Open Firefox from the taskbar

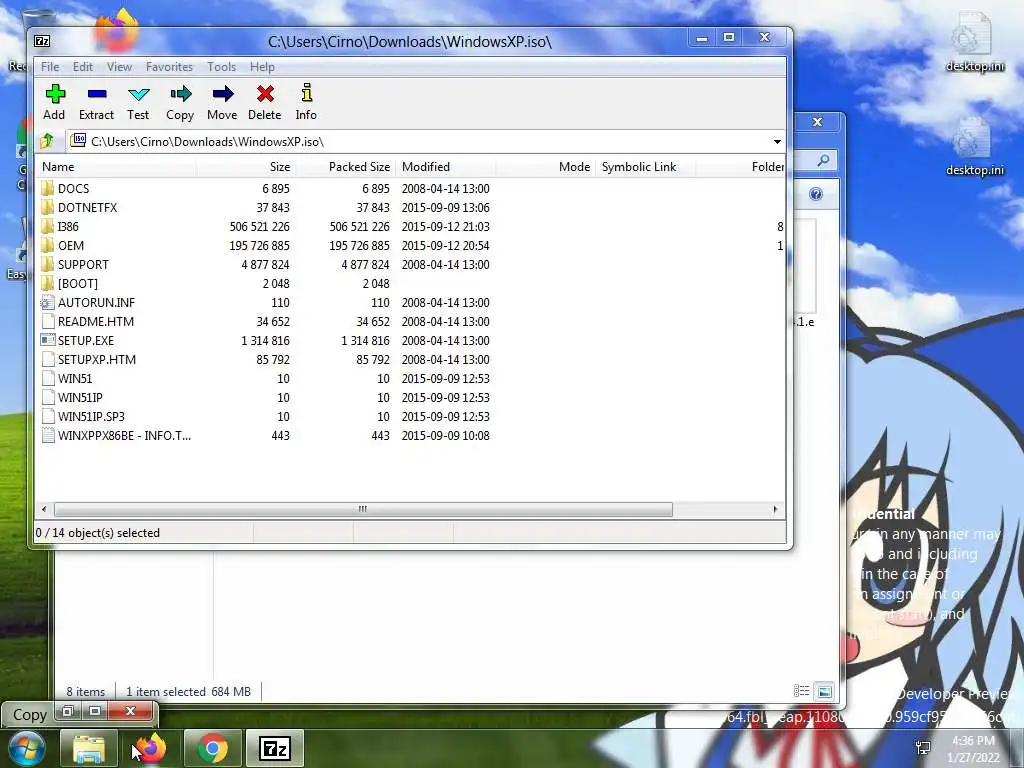(151, 748)
